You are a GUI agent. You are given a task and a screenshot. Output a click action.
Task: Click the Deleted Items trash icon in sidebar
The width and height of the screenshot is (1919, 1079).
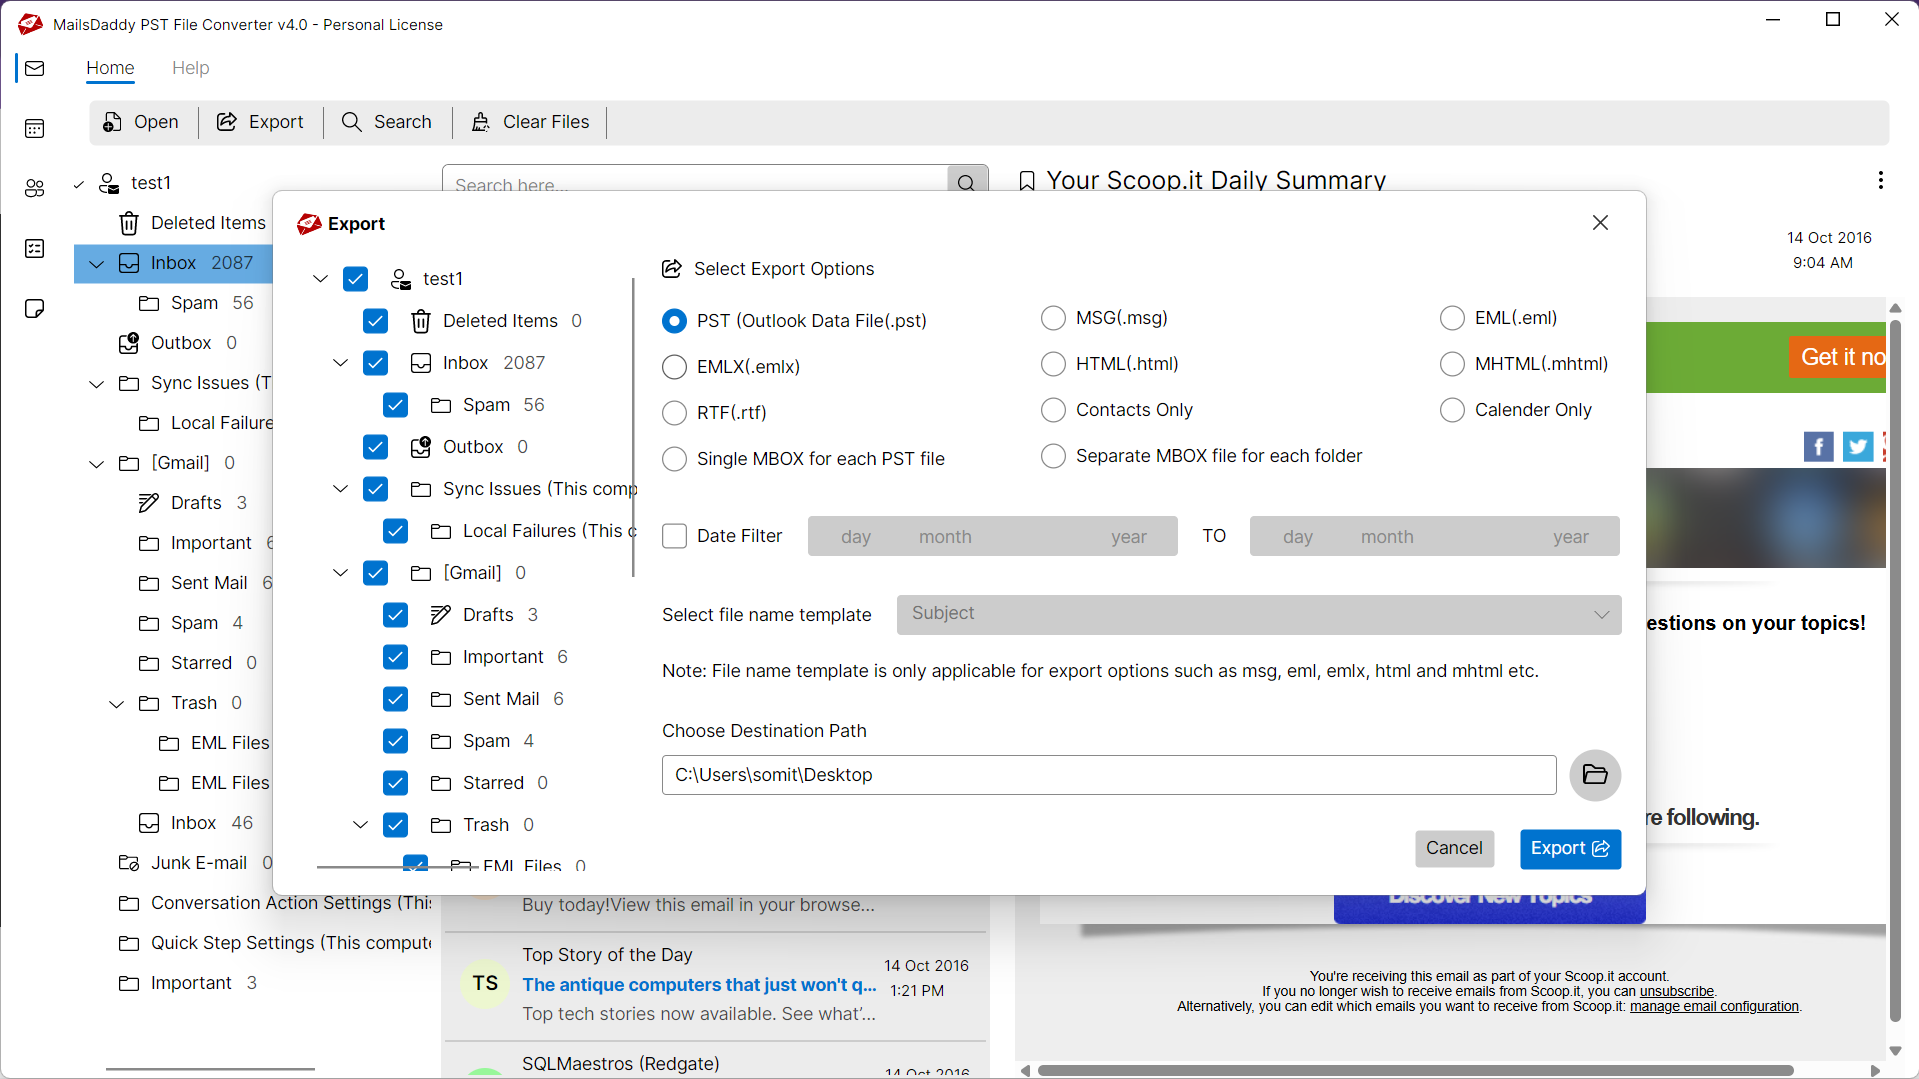pos(129,223)
